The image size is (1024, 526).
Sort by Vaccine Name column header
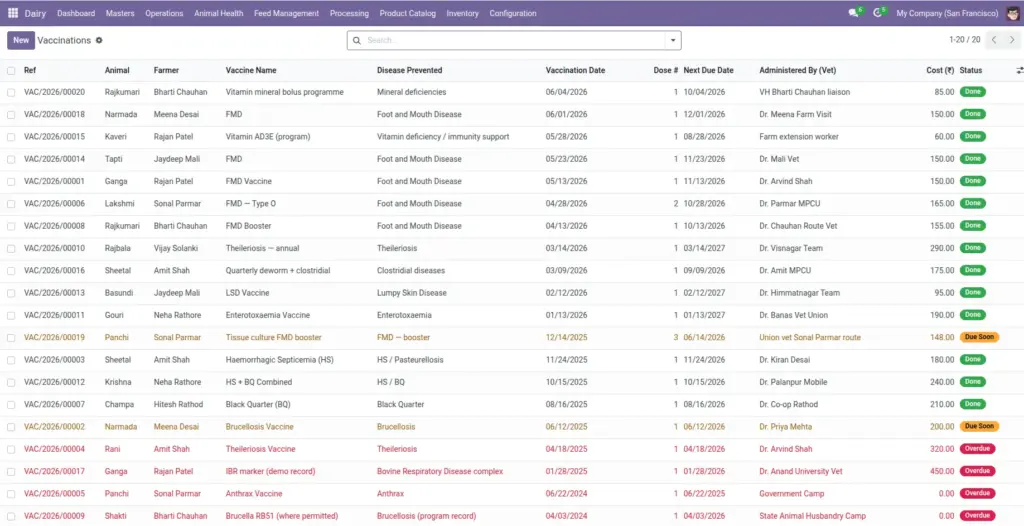(x=251, y=71)
